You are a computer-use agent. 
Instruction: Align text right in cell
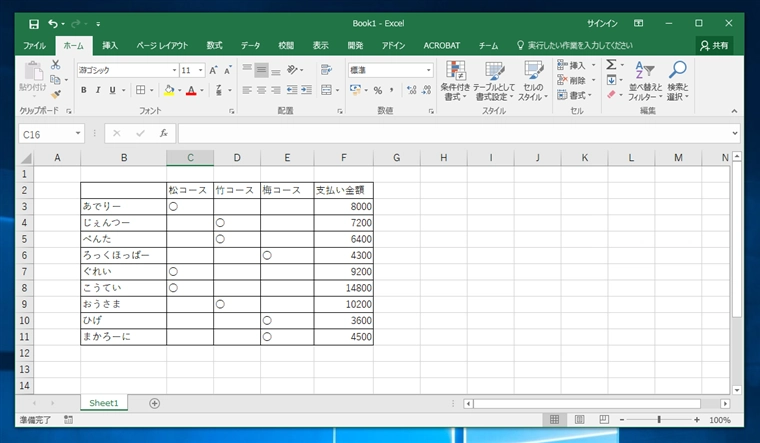pyautogui.click(x=276, y=90)
